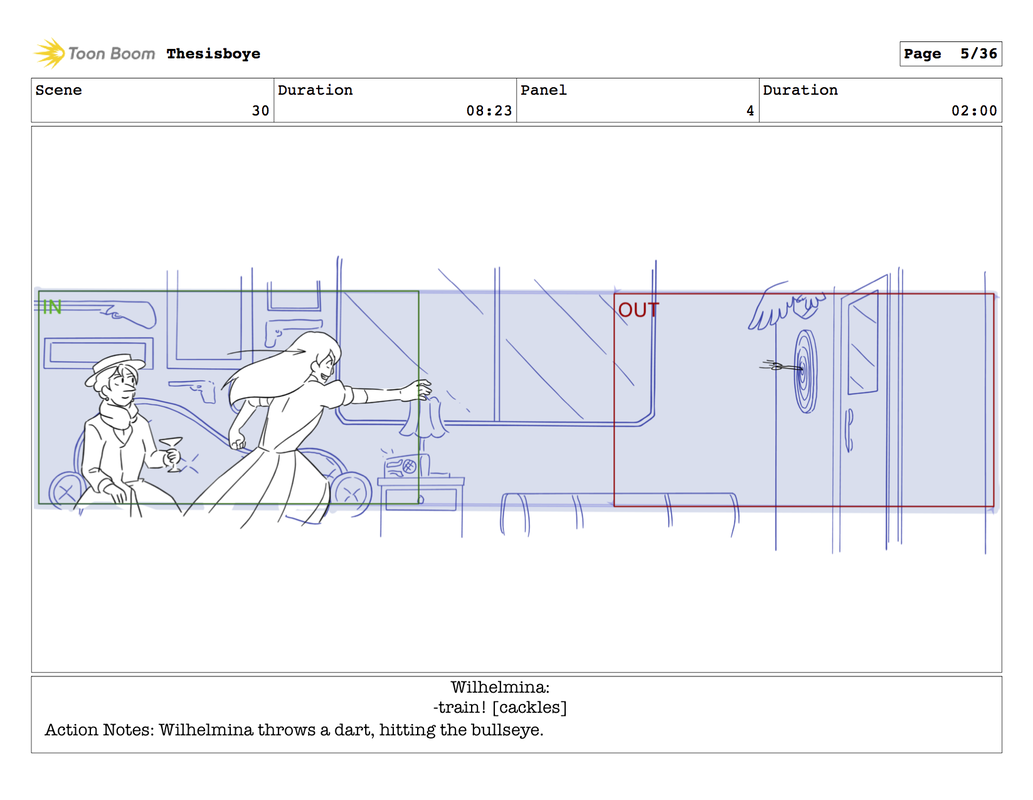Click the scene 'Duration' label beside Scene
Screen dimensions: 1033x800
[x=315, y=90]
